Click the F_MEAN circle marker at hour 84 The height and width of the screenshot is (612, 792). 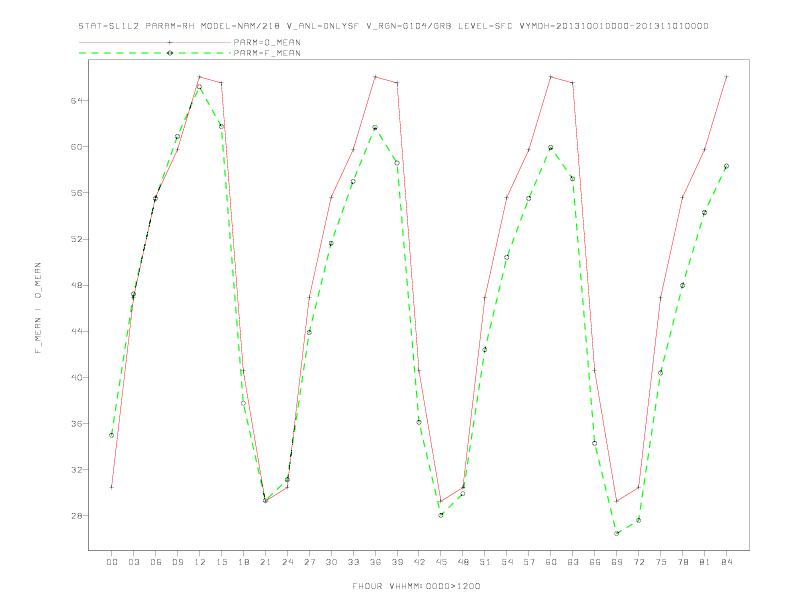(x=726, y=166)
